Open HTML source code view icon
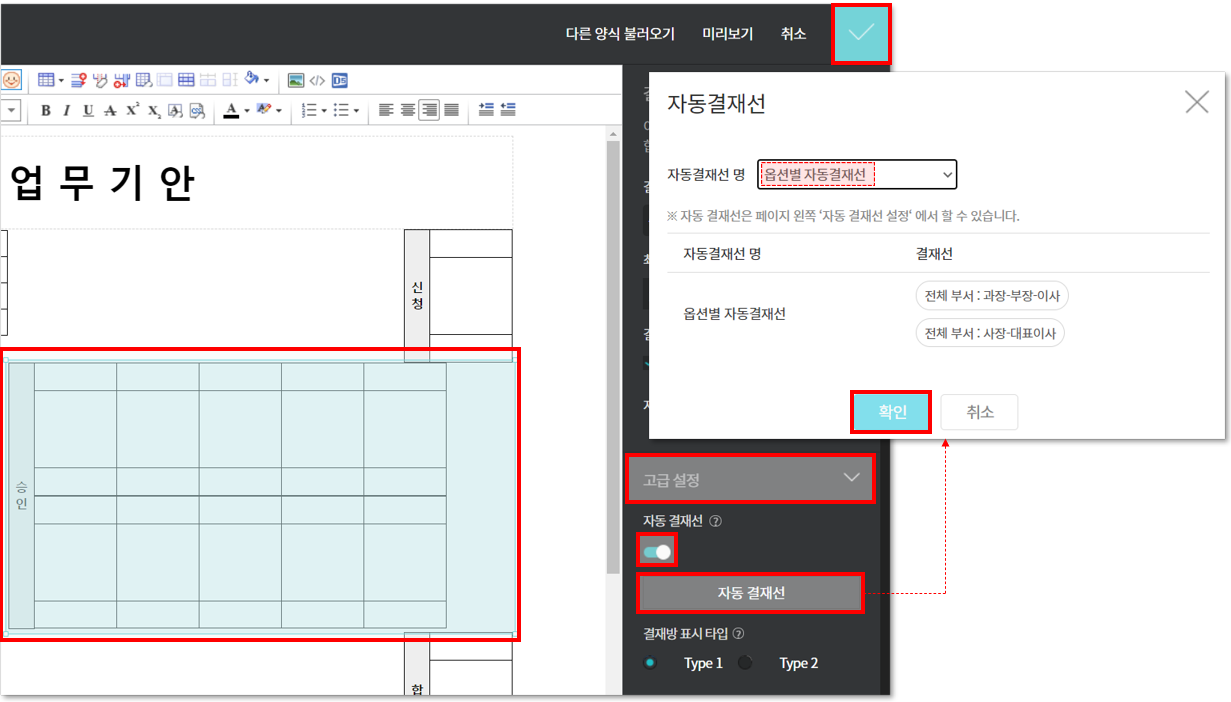 317,80
